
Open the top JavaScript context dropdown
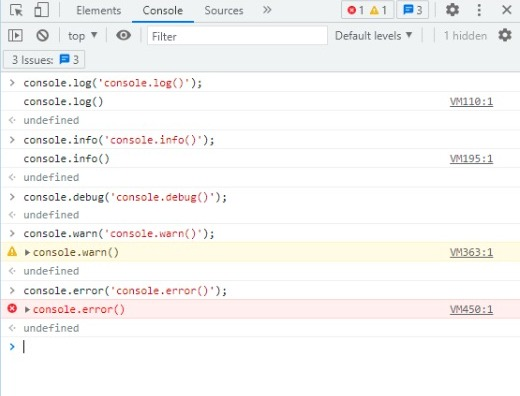click(x=82, y=36)
